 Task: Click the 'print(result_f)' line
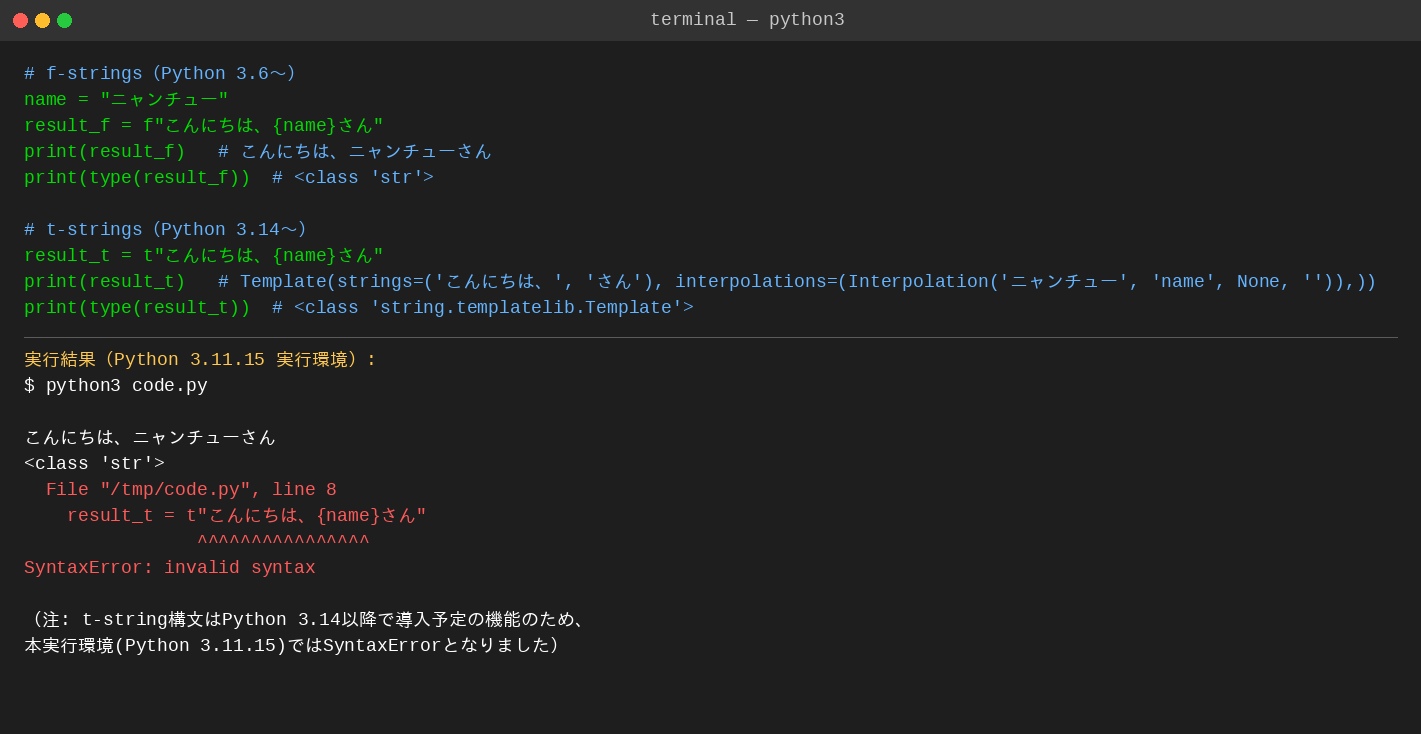(x=258, y=152)
